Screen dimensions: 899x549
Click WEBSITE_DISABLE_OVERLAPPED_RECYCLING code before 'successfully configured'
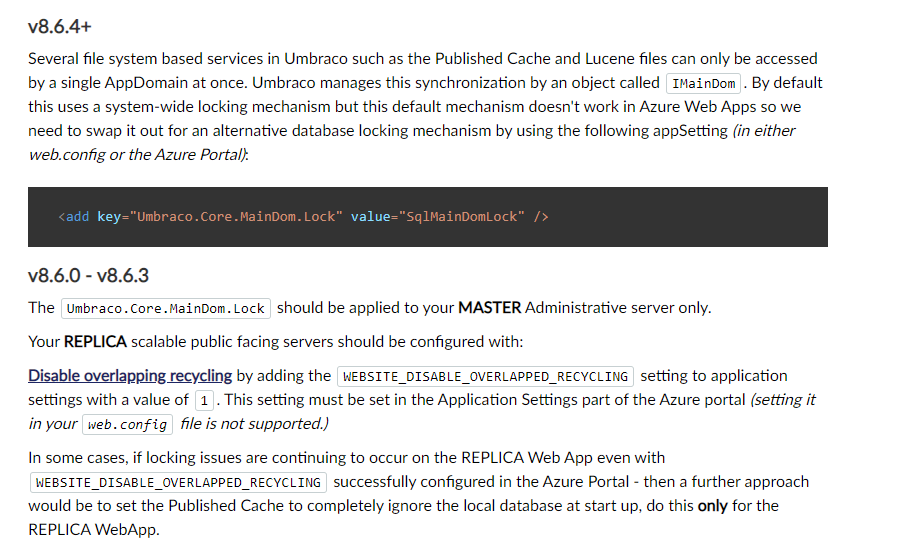[178, 483]
